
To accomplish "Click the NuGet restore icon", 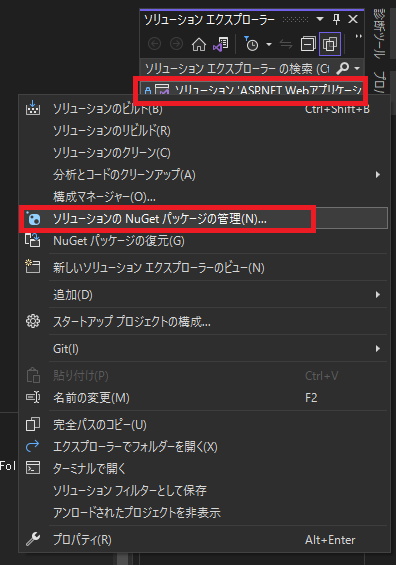I will point(33,240).
